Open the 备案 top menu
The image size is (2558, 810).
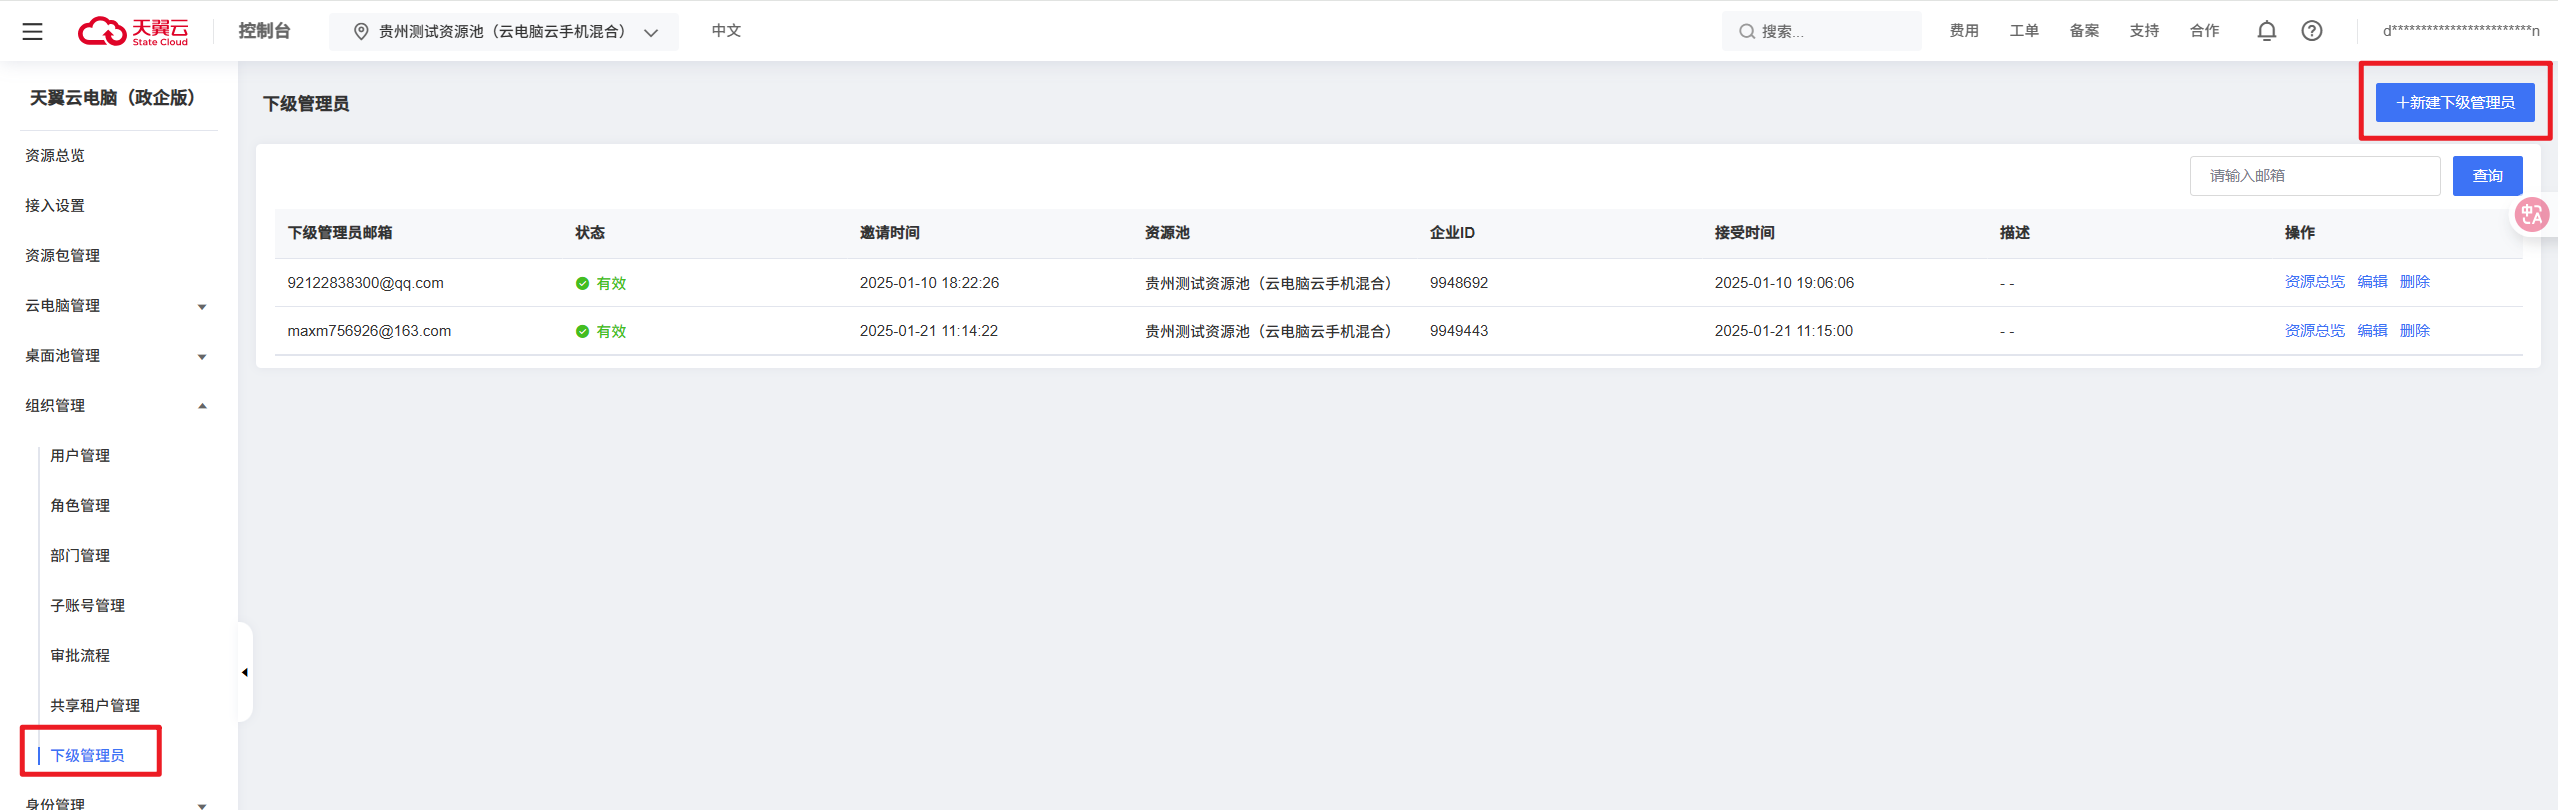2084,31
